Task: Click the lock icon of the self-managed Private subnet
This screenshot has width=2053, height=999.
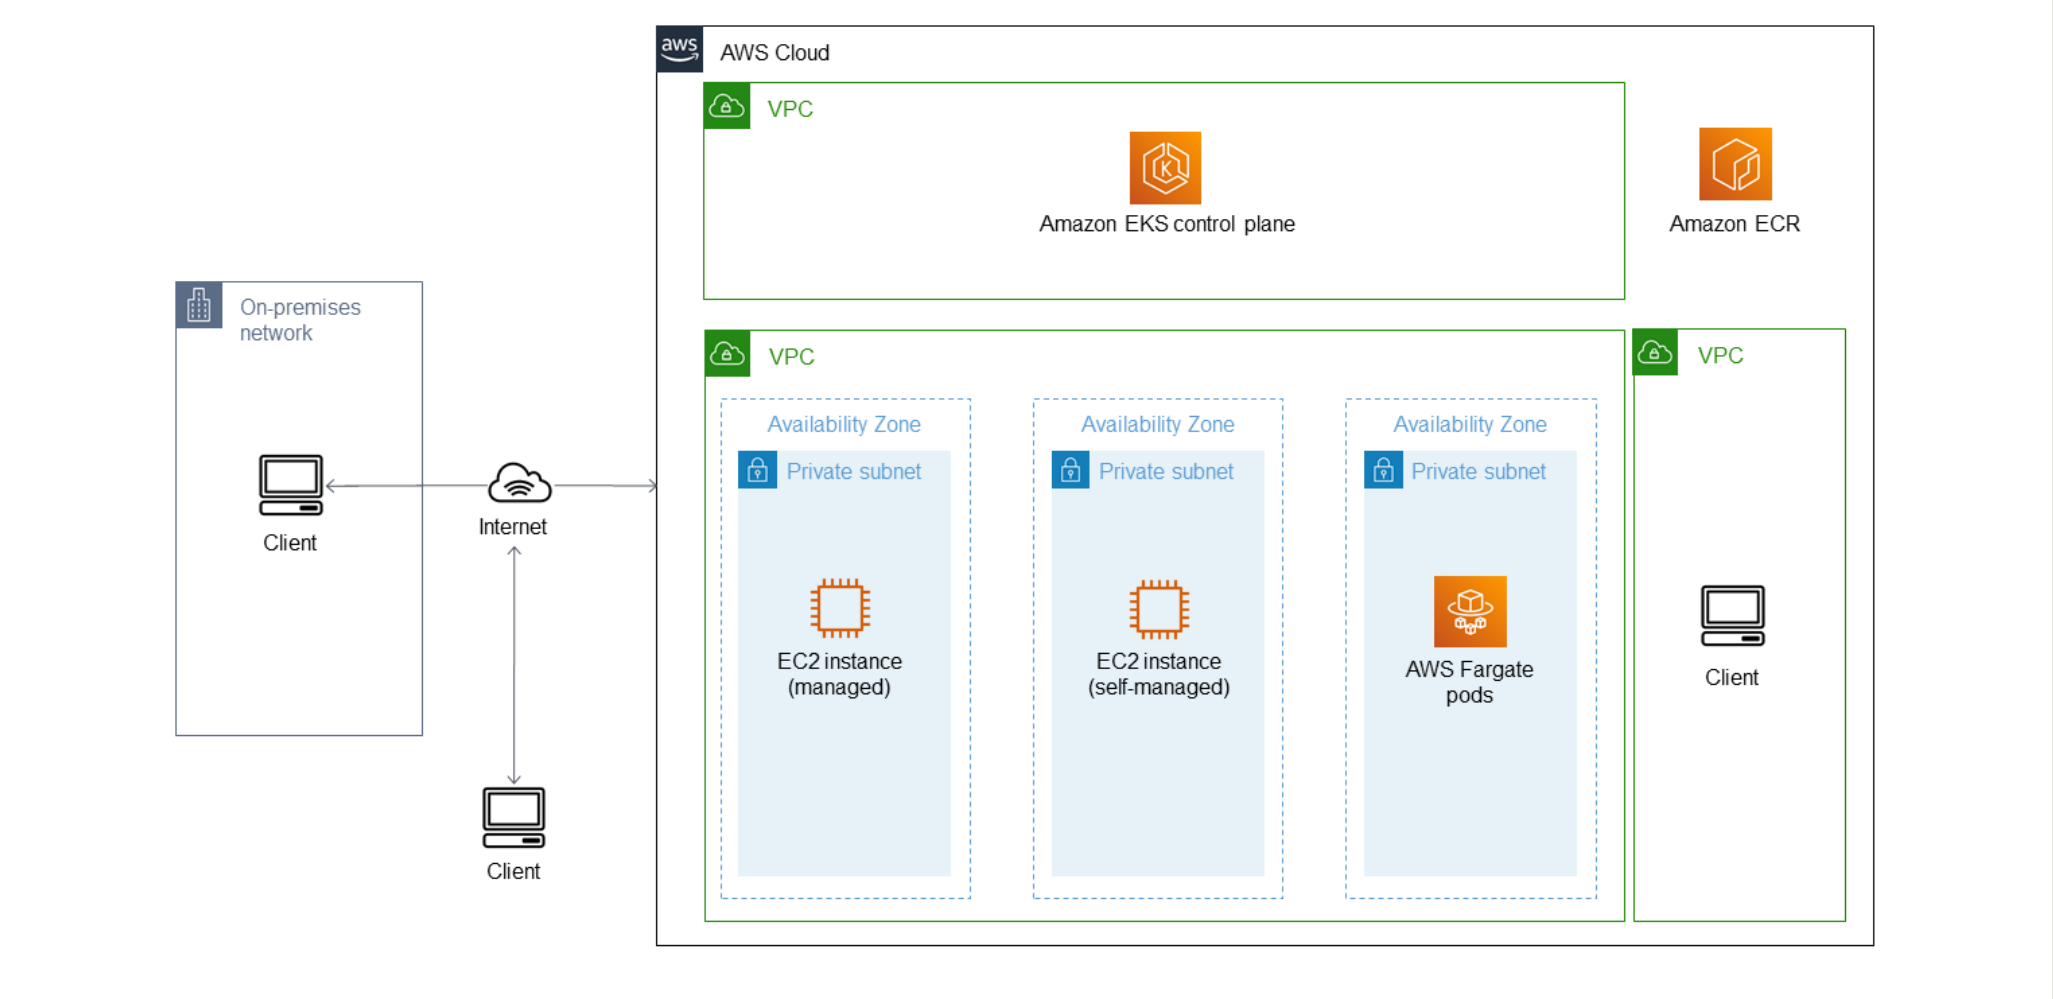Action: point(1070,470)
